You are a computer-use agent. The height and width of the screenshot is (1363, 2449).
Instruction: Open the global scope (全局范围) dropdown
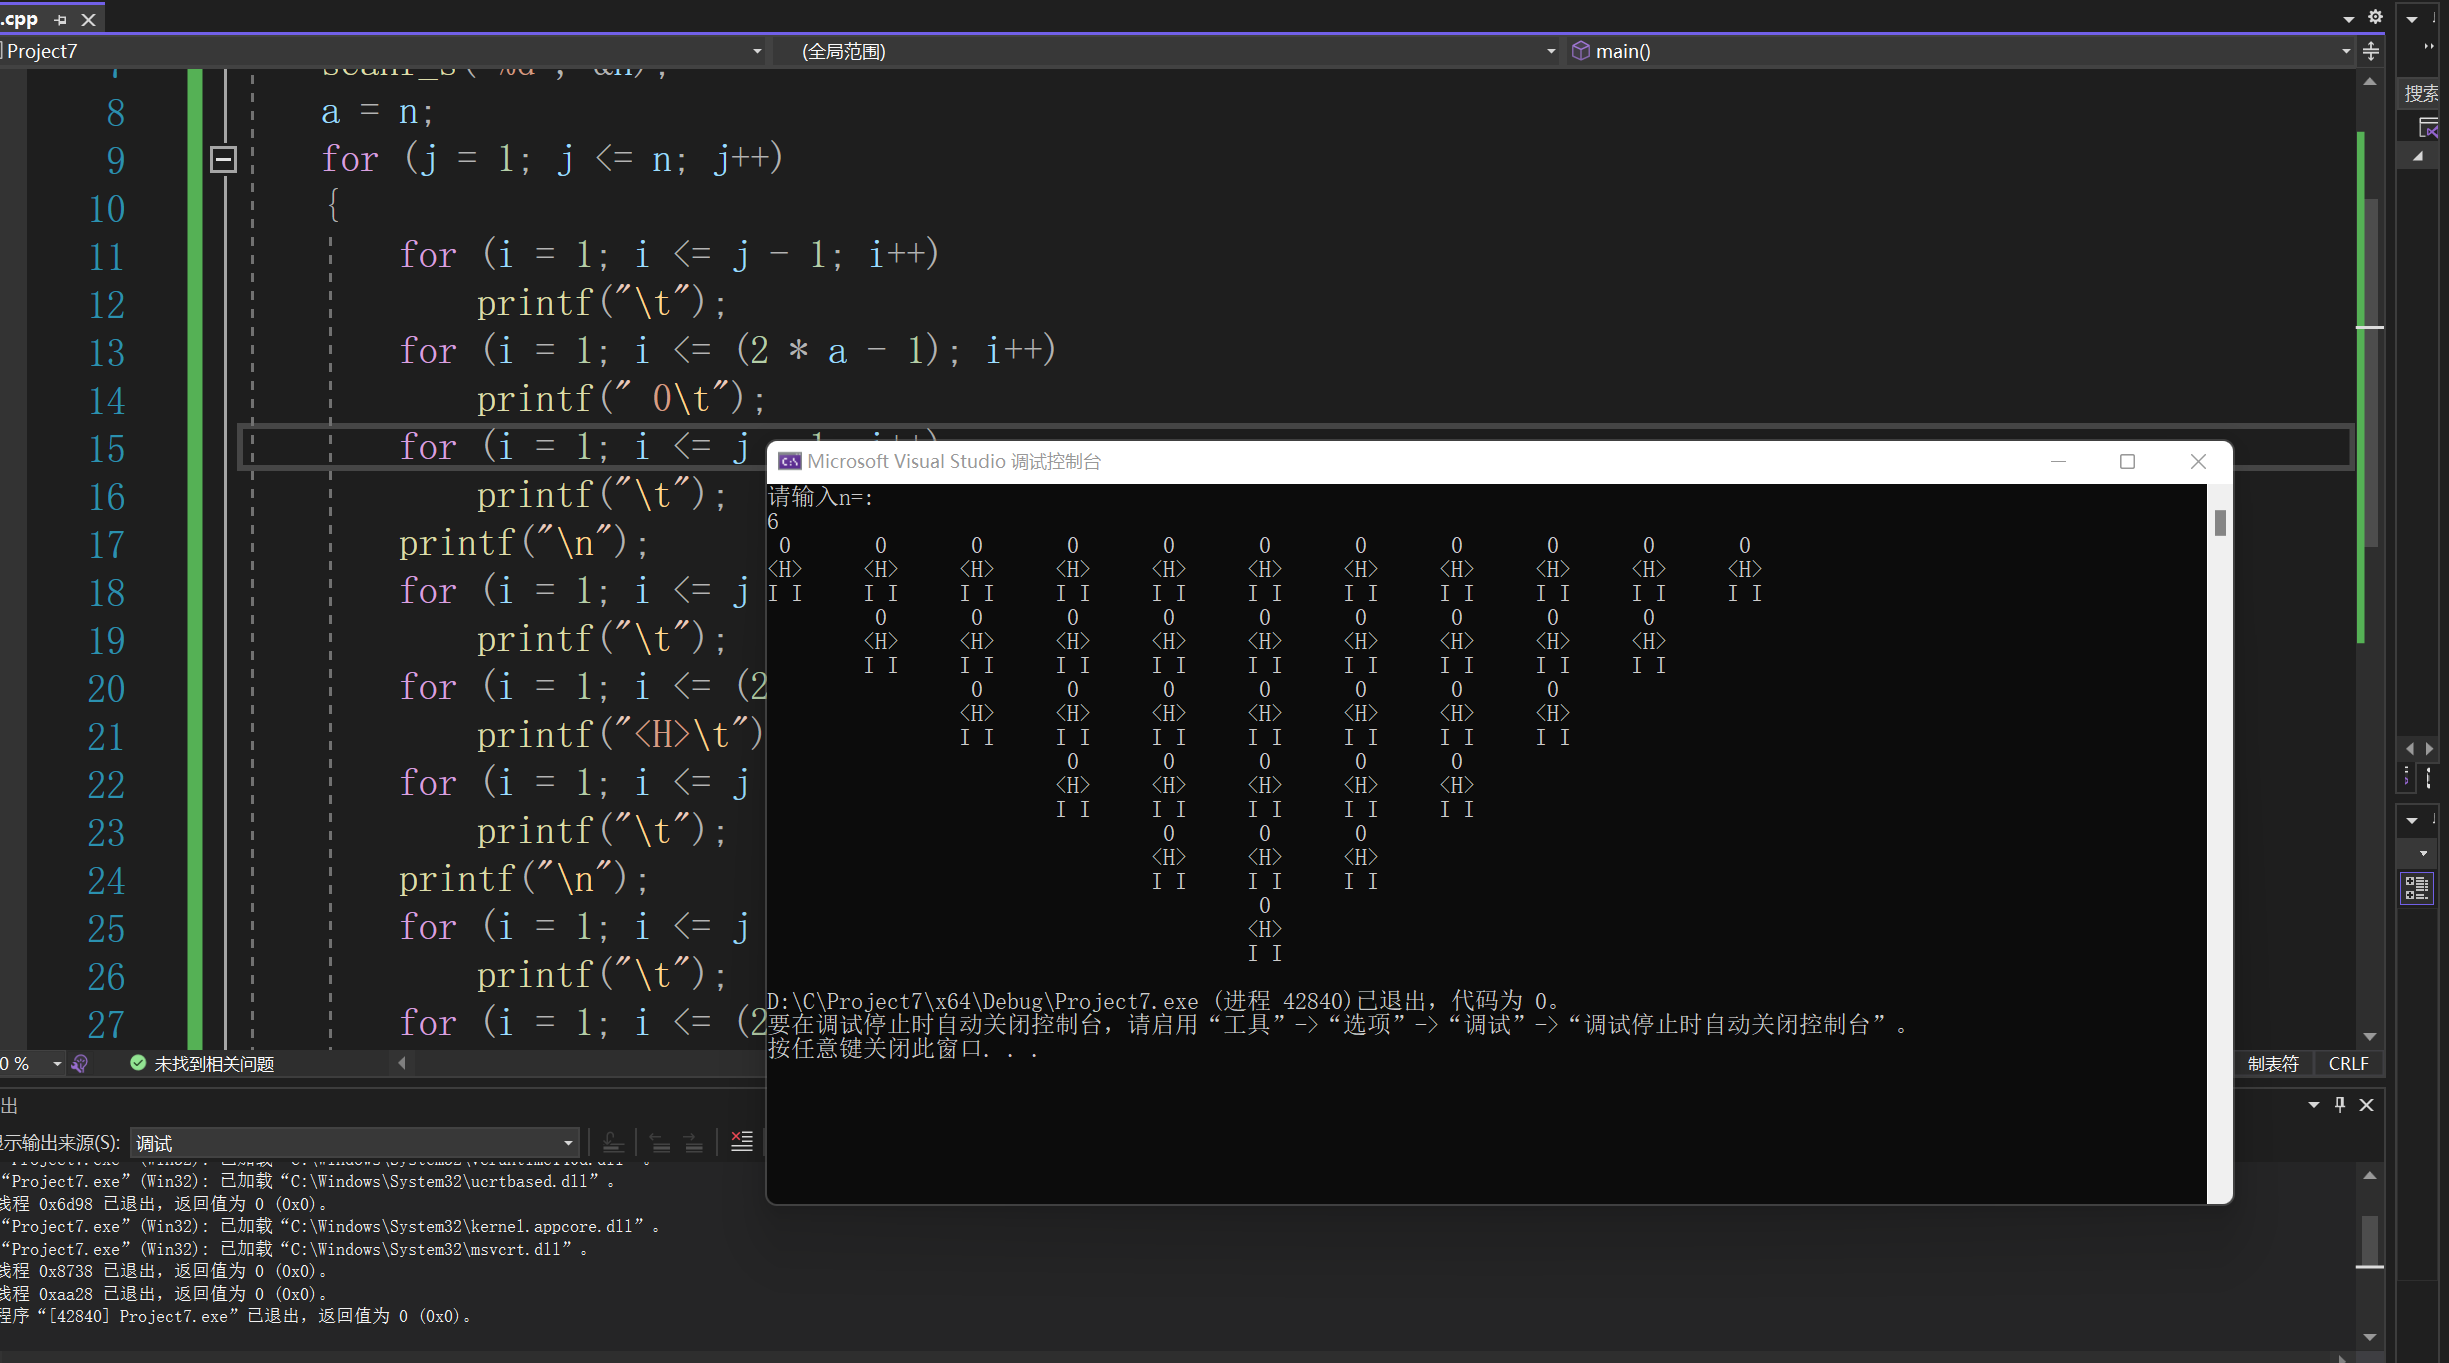point(1550,51)
